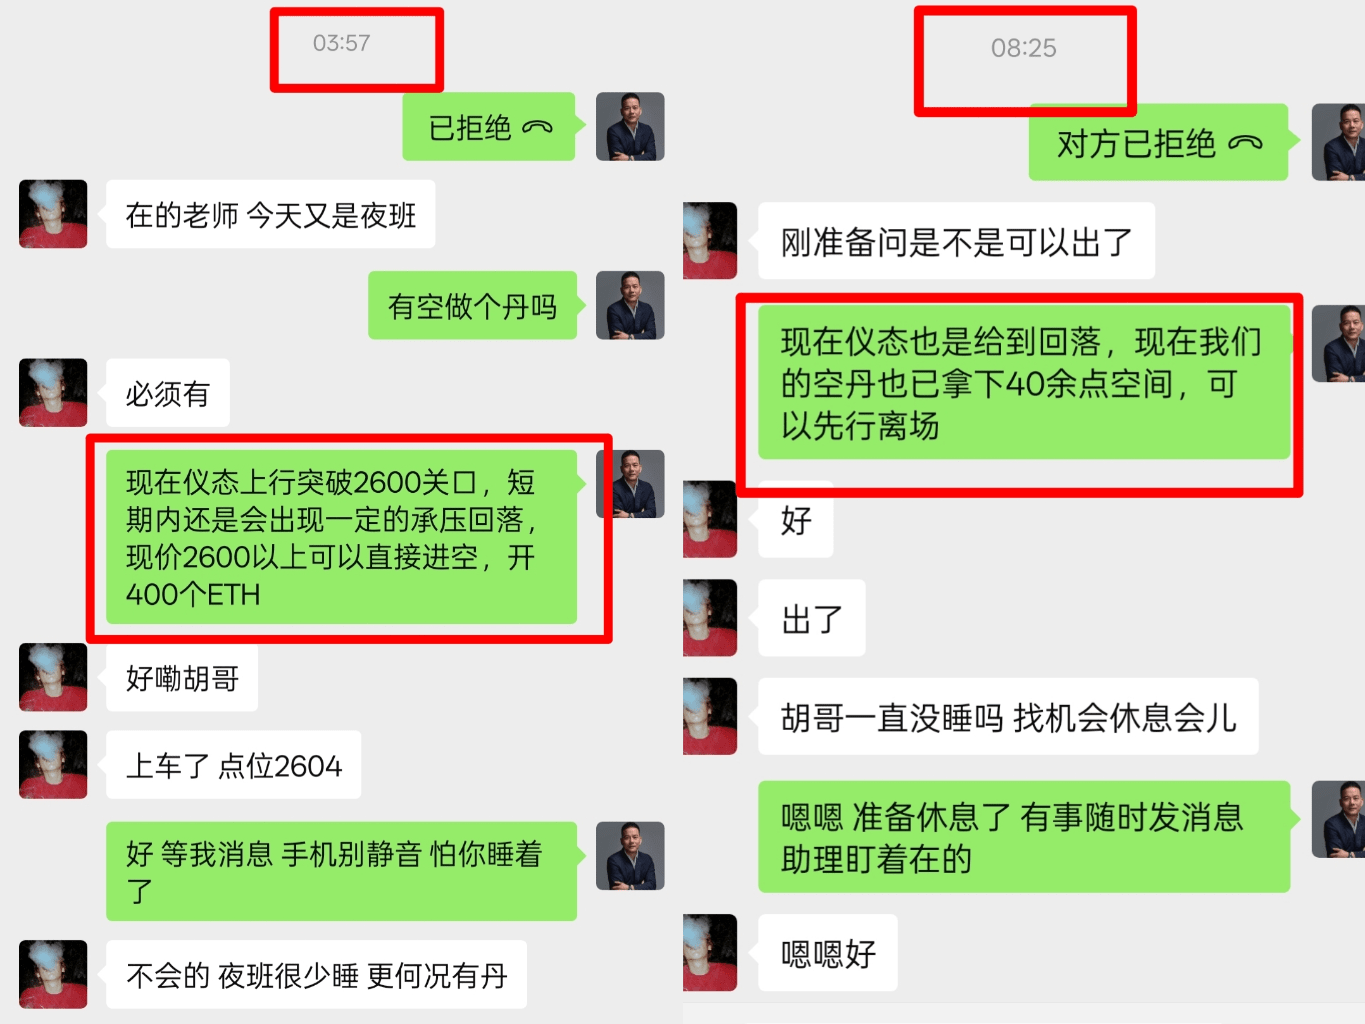The height and width of the screenshot is (1024, 1365).
Task: Tap message about 40余点空间 离场
Action: tap(1024, 383)
